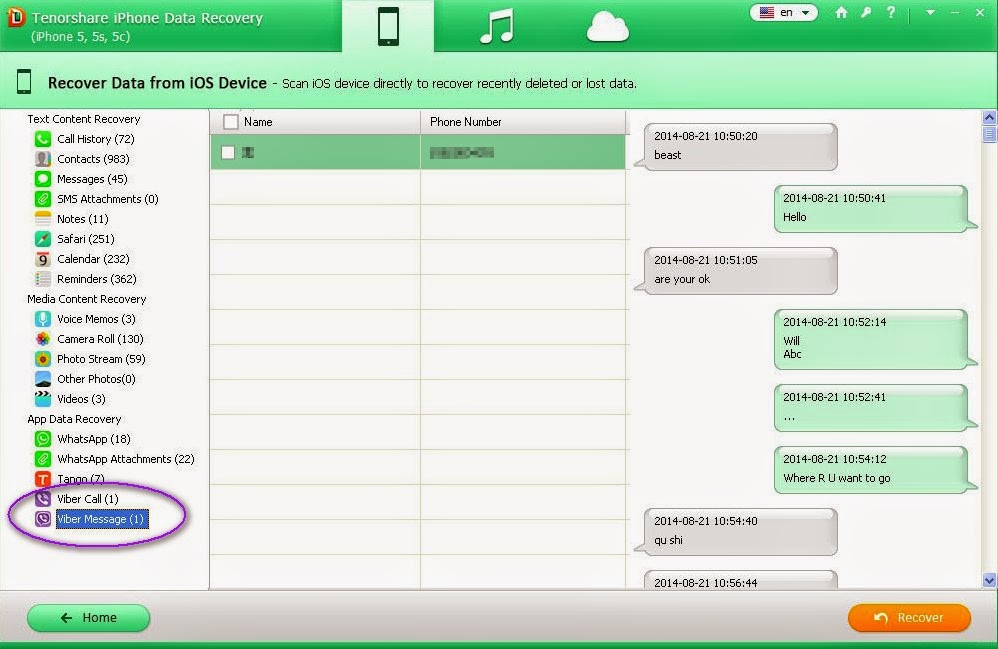Open the Camera Roll flower icon
Image resolution: width=998 pixels, height=649 pixels.
point(43,338)
